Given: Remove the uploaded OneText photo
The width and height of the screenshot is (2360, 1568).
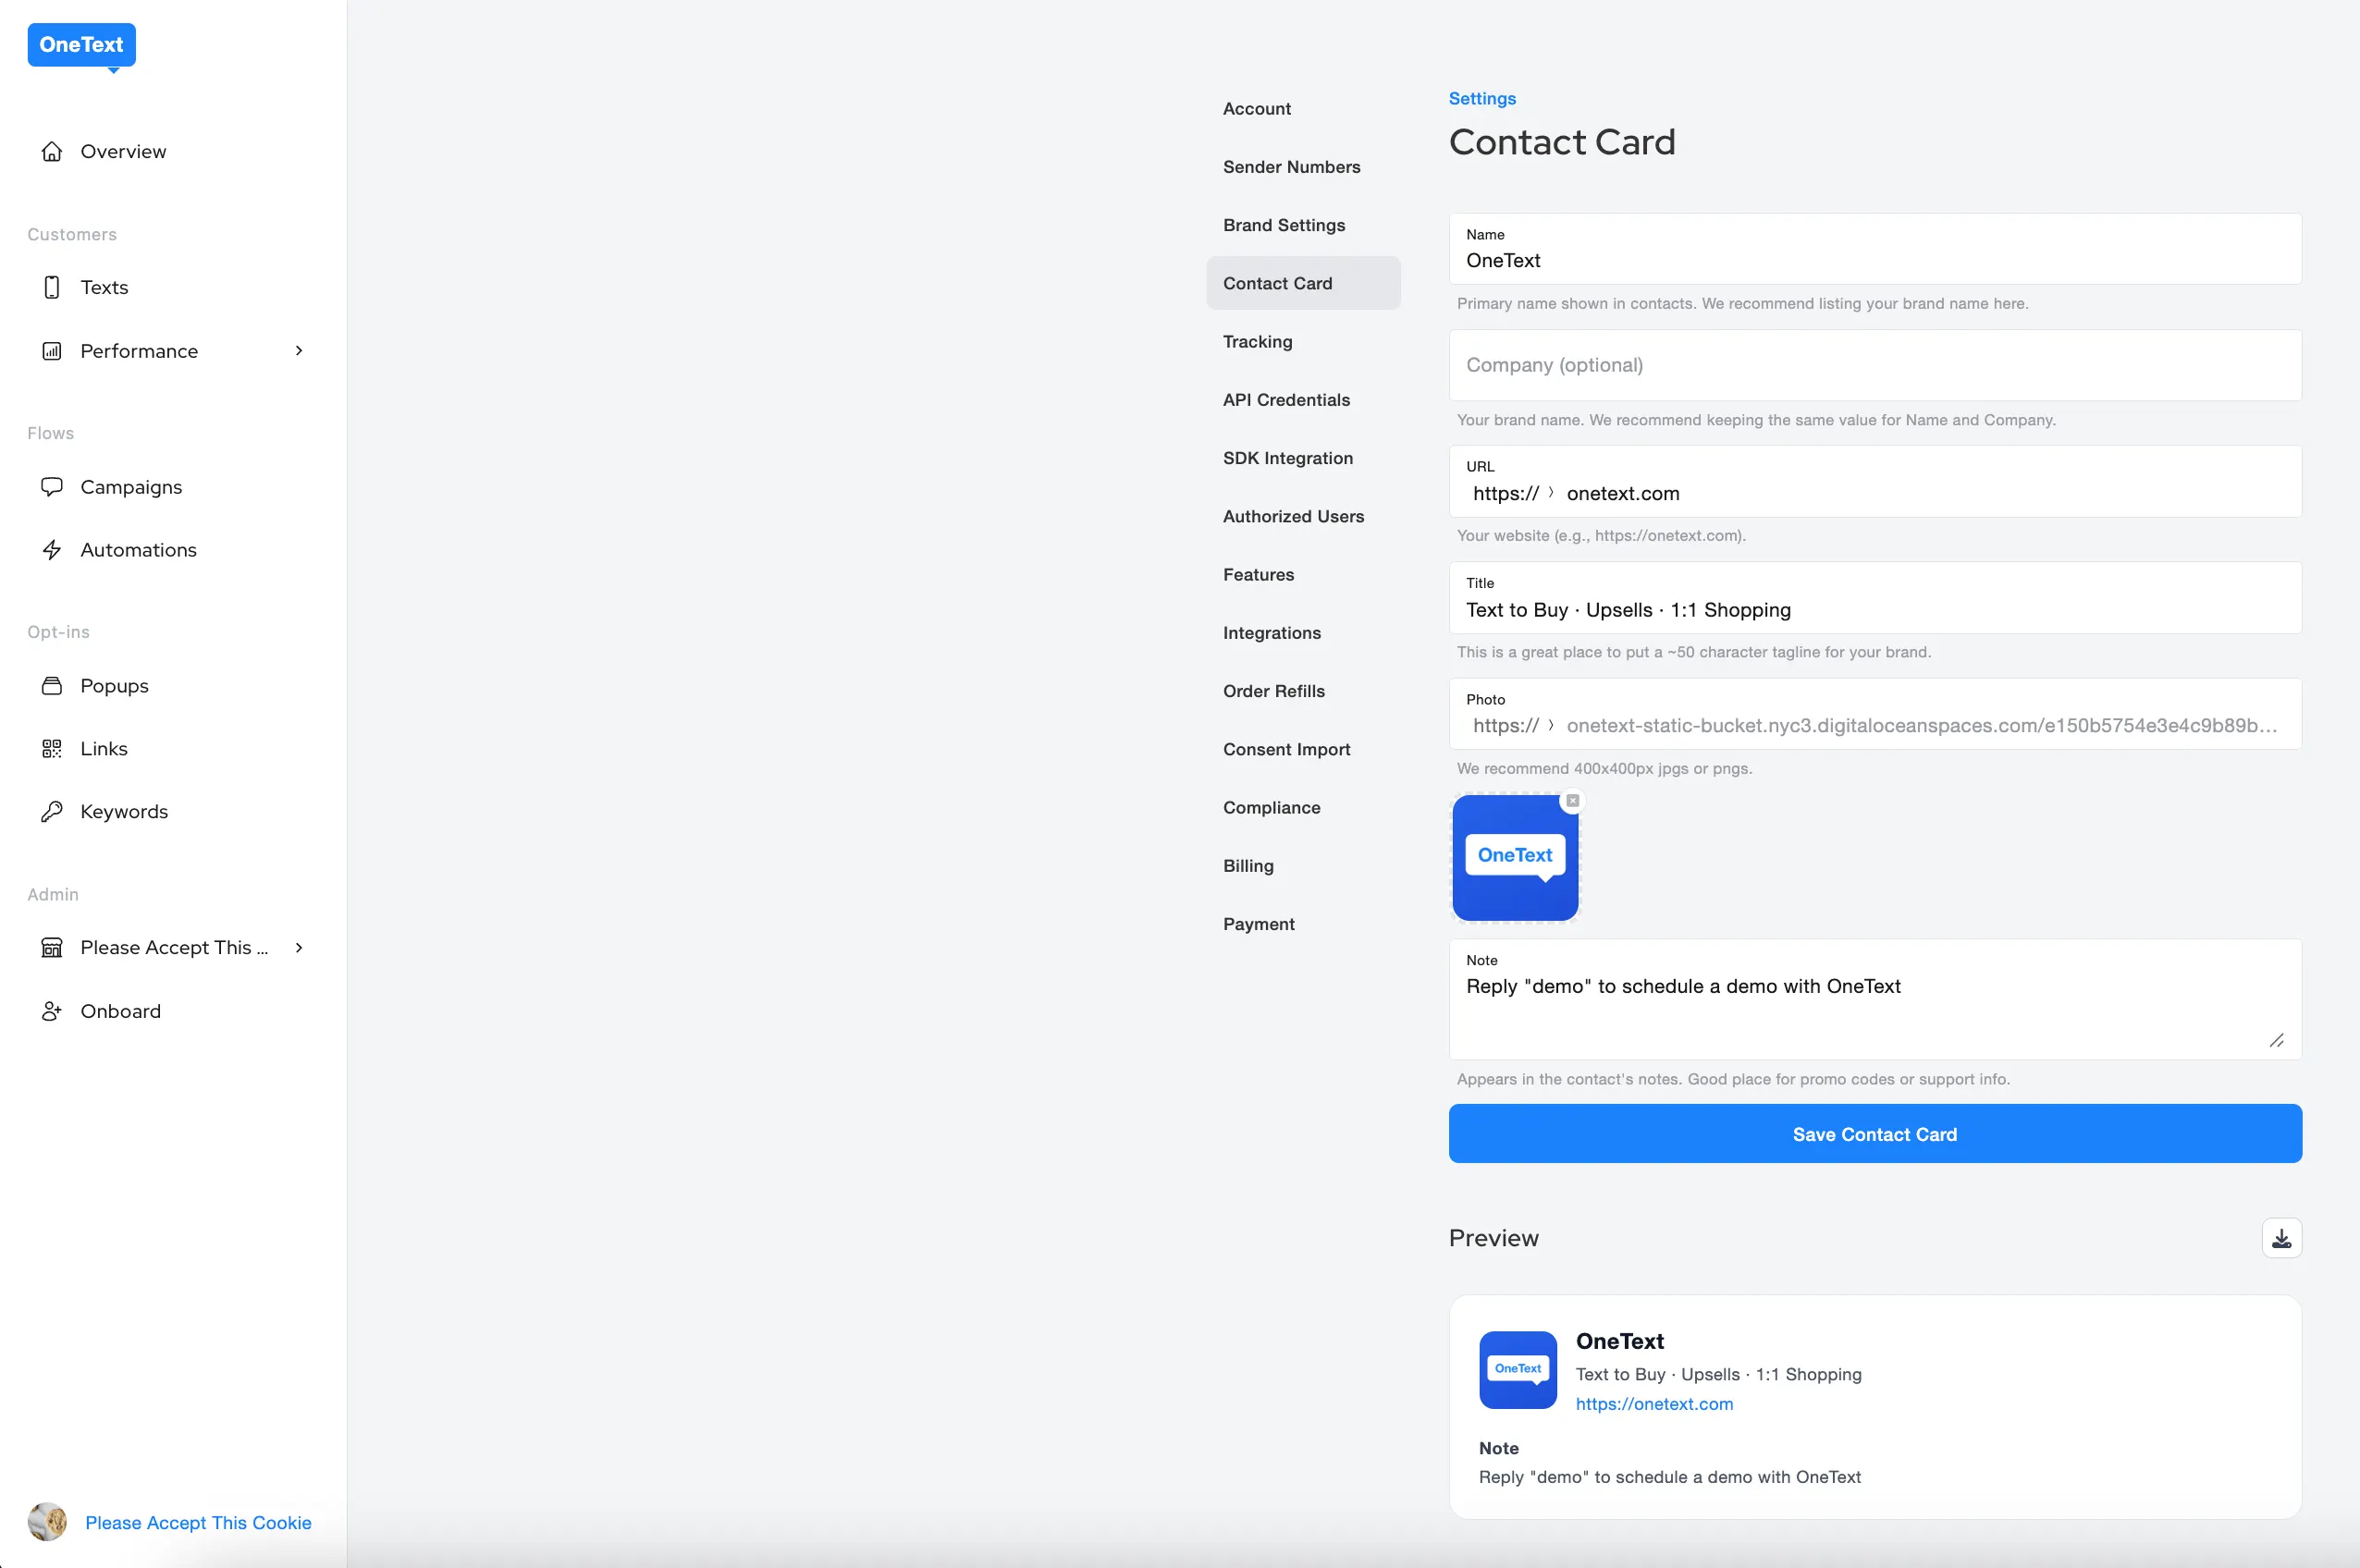Looking at the screenshot, I should pyautogui.click(x=1573, y=801).
